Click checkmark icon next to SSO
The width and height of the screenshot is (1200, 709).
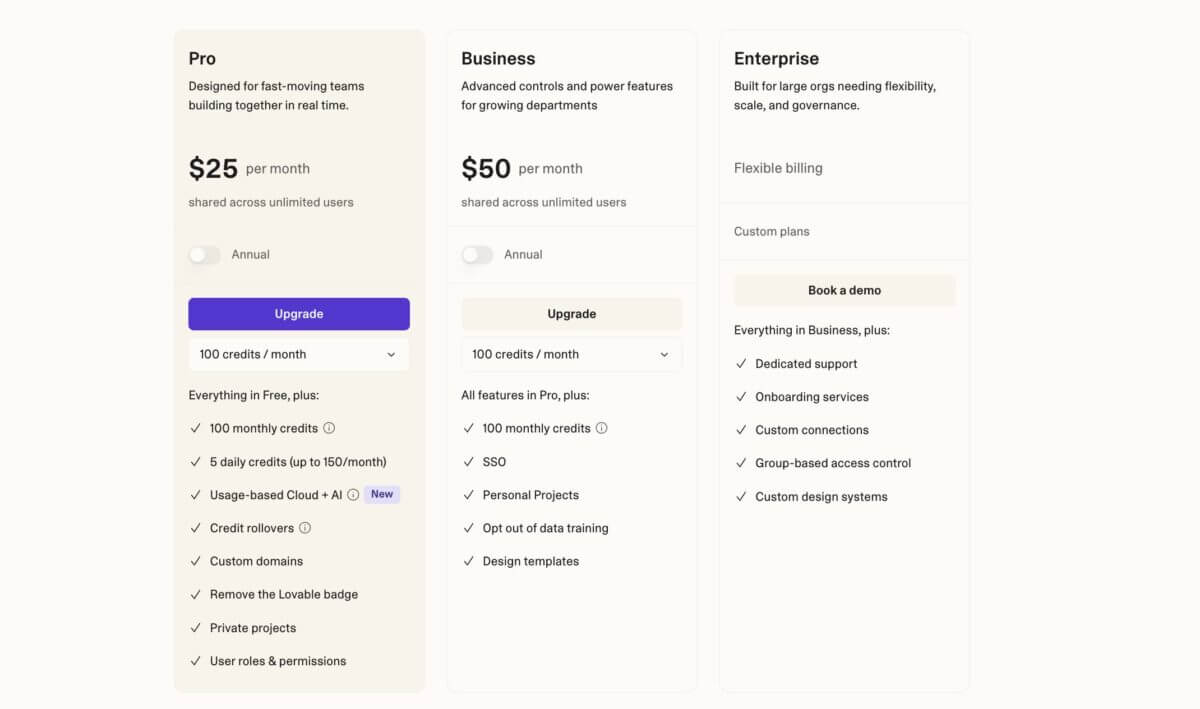(x=468, y=462)
